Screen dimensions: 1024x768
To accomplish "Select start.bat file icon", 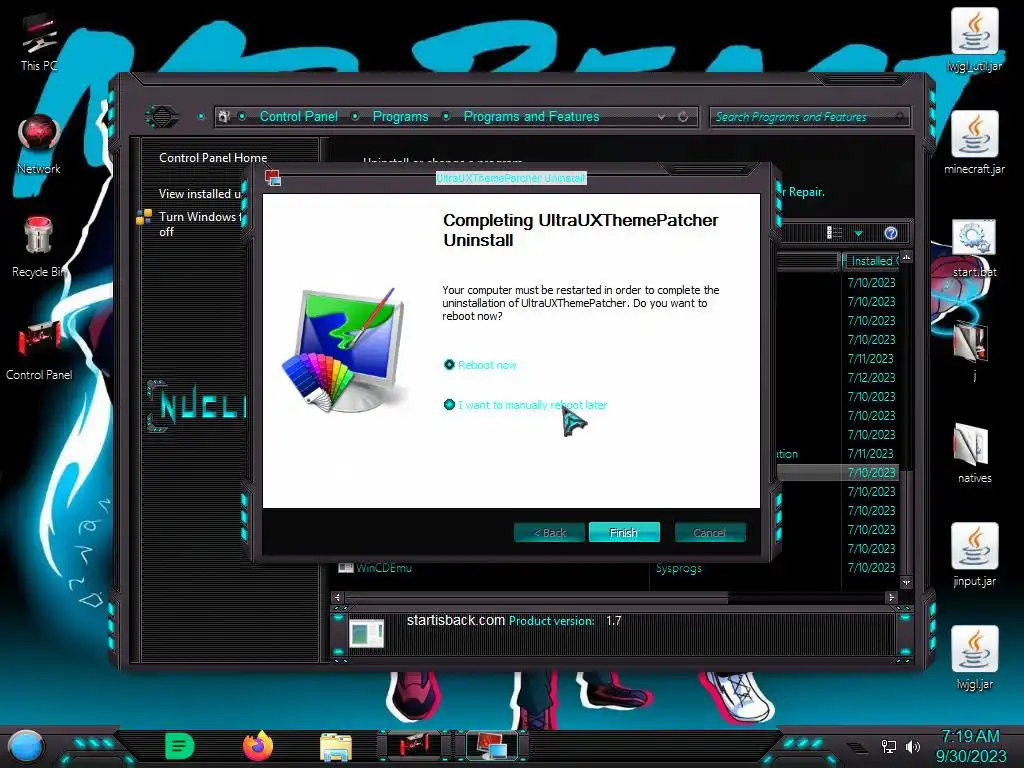I will (974, 248).
